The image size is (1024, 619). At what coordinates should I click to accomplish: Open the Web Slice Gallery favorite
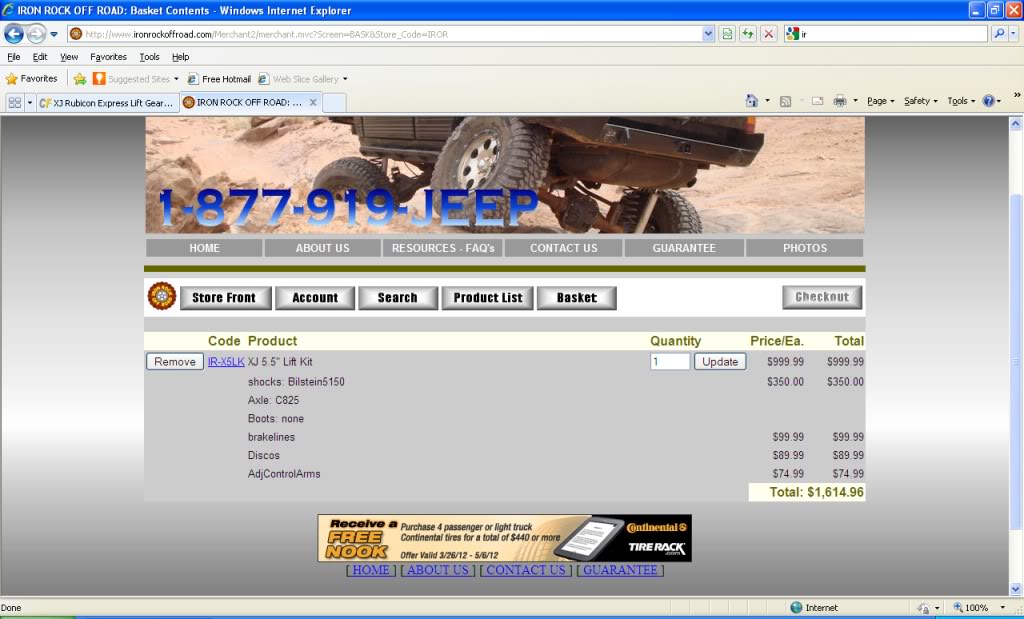click(x=299, y=79)
